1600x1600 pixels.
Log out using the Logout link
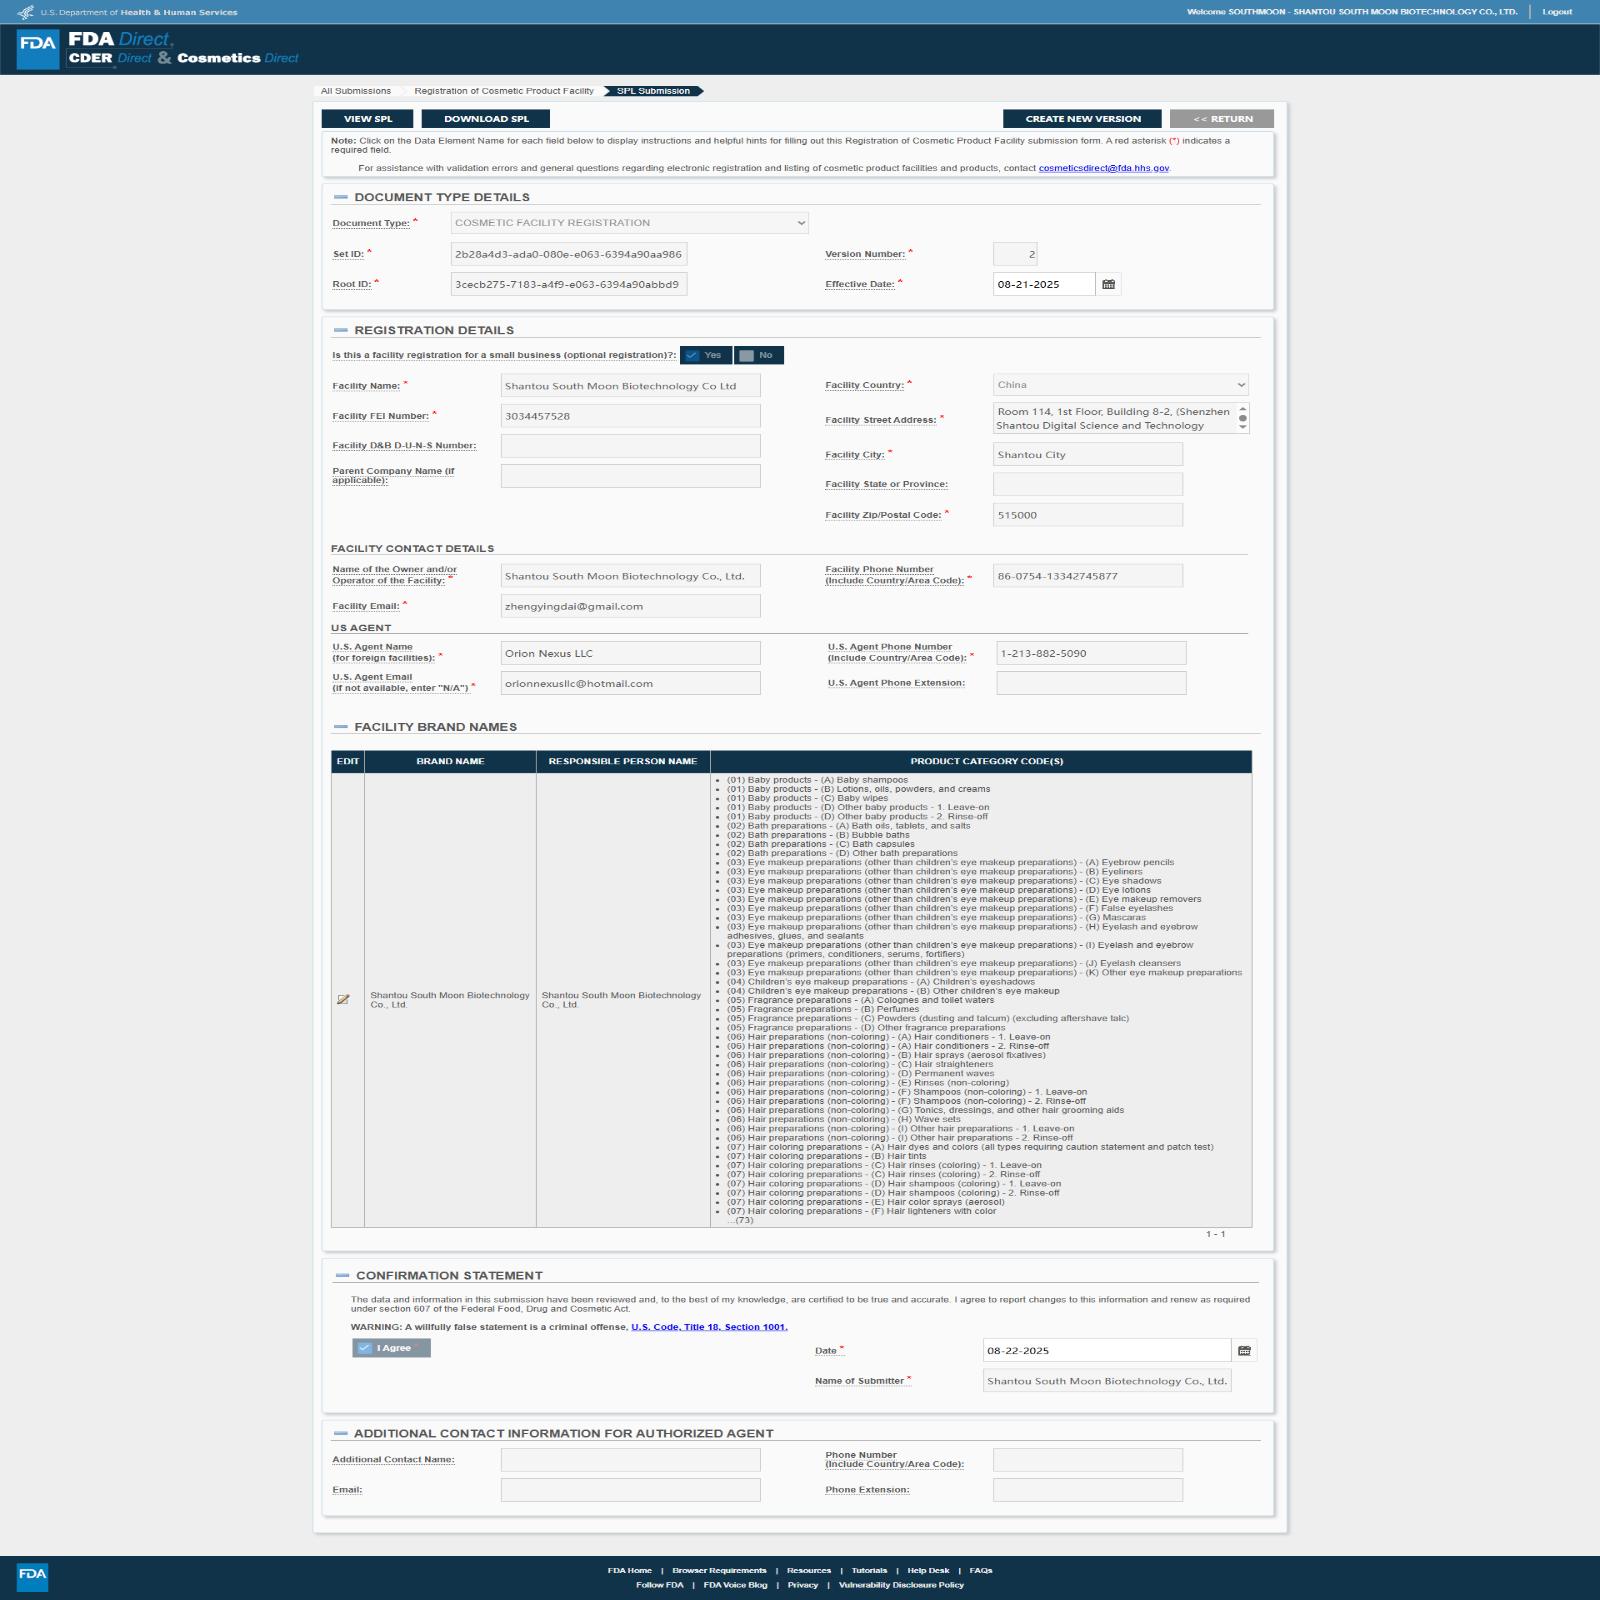[x=1557, y=12]
